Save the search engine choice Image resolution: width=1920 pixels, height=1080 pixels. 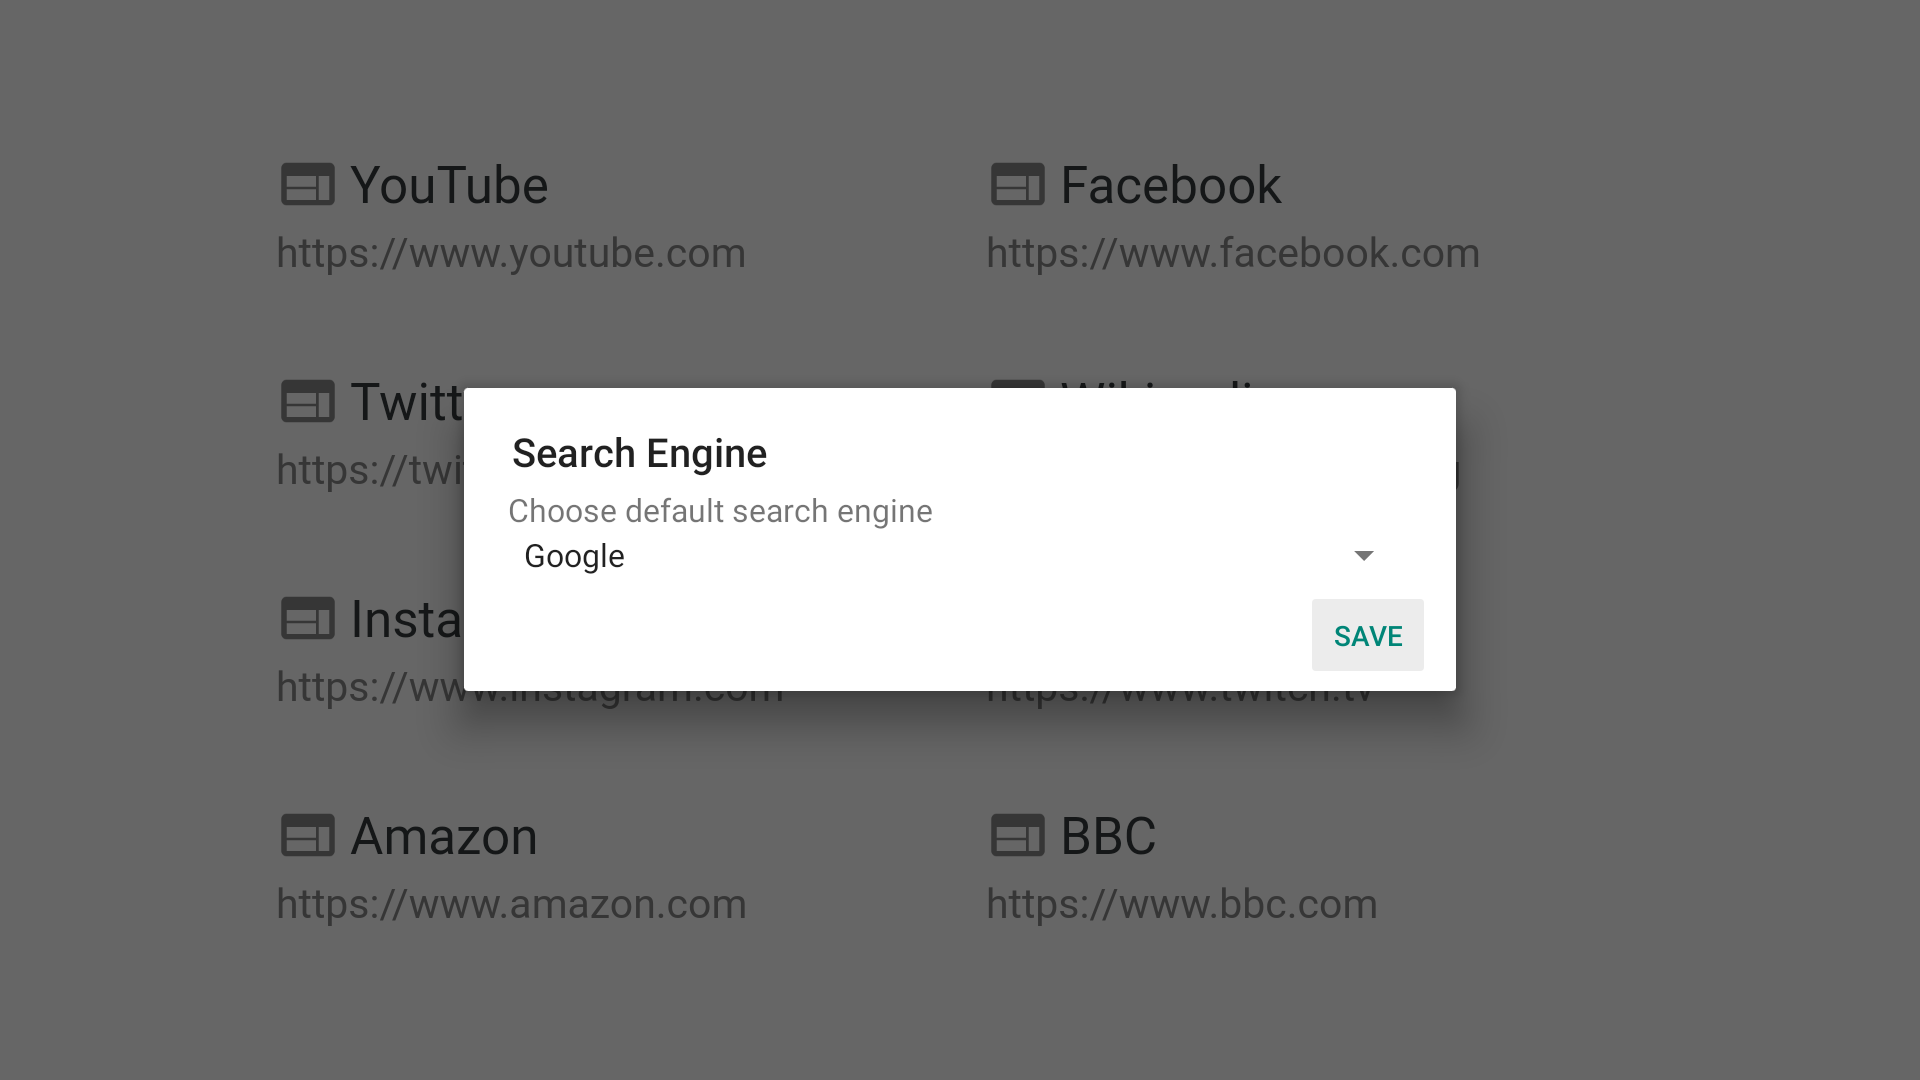(x=1367, y=635)
